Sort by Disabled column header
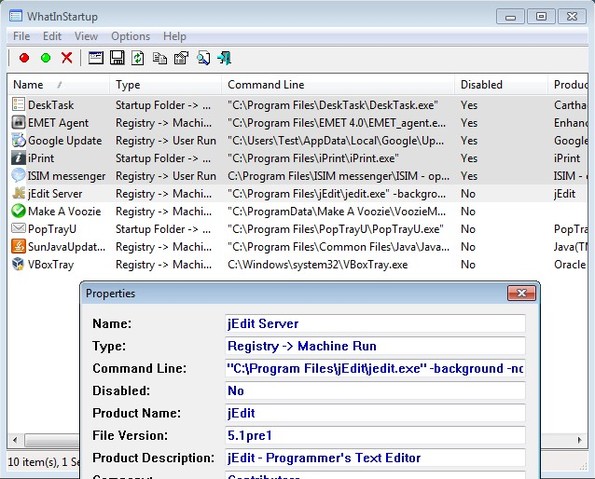 [x=501, y=85]
